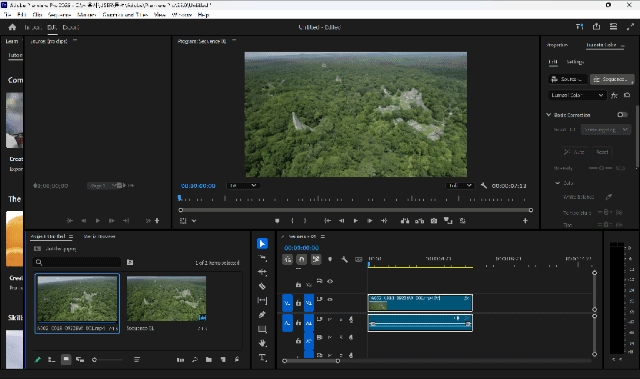Click Export Frame camera icon
Screen dimensions: 640x379
coord(434,221)
